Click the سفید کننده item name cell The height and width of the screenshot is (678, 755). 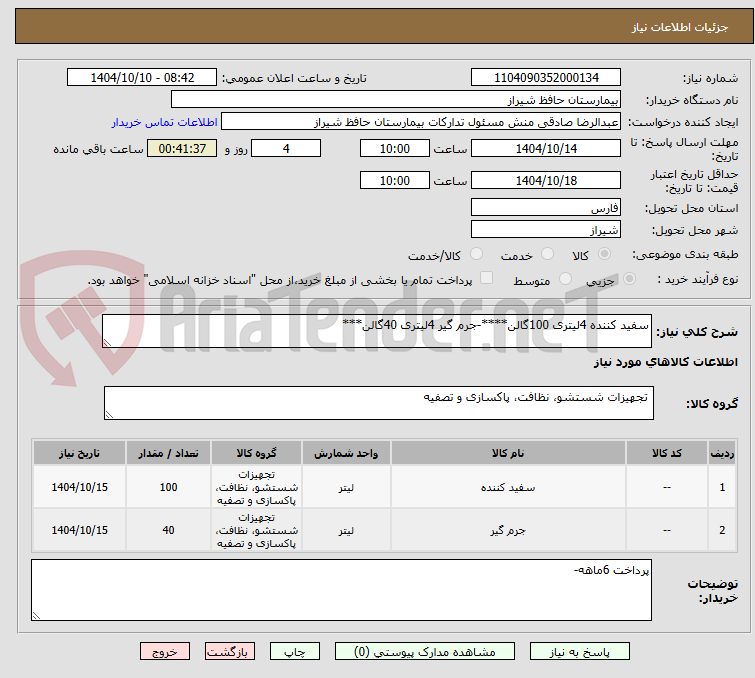pyautogui.click(x=508, y=487)
